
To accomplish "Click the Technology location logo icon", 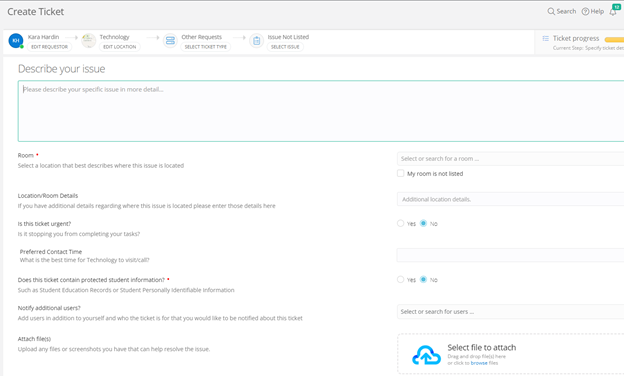I will click(x=88, y=41).
